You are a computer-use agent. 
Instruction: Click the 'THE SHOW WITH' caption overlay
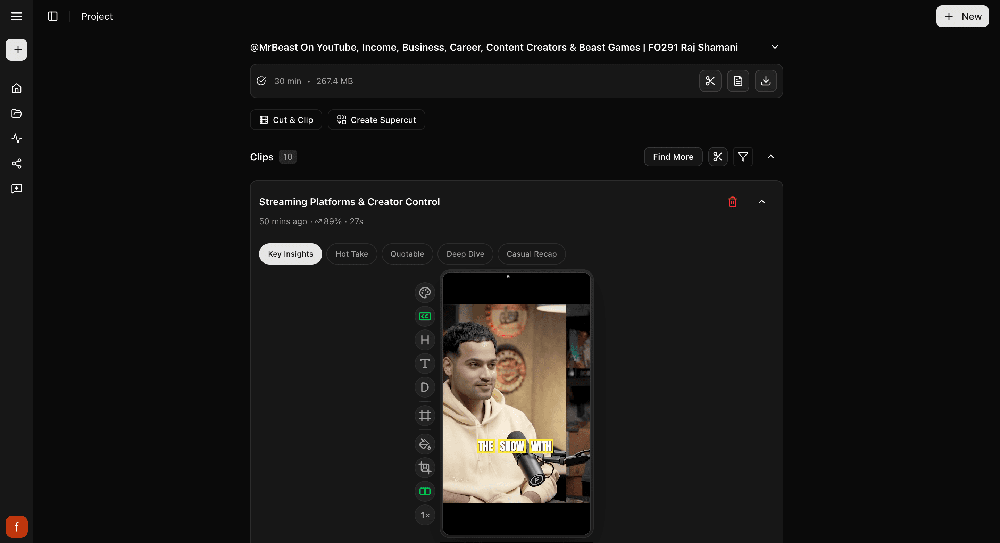(515, 446)
